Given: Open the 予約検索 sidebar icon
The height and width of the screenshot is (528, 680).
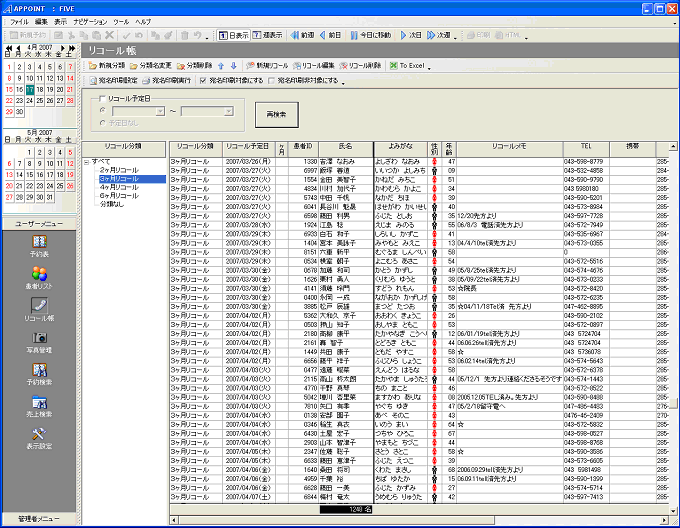Looking at the screenshot, I should 39,374.
